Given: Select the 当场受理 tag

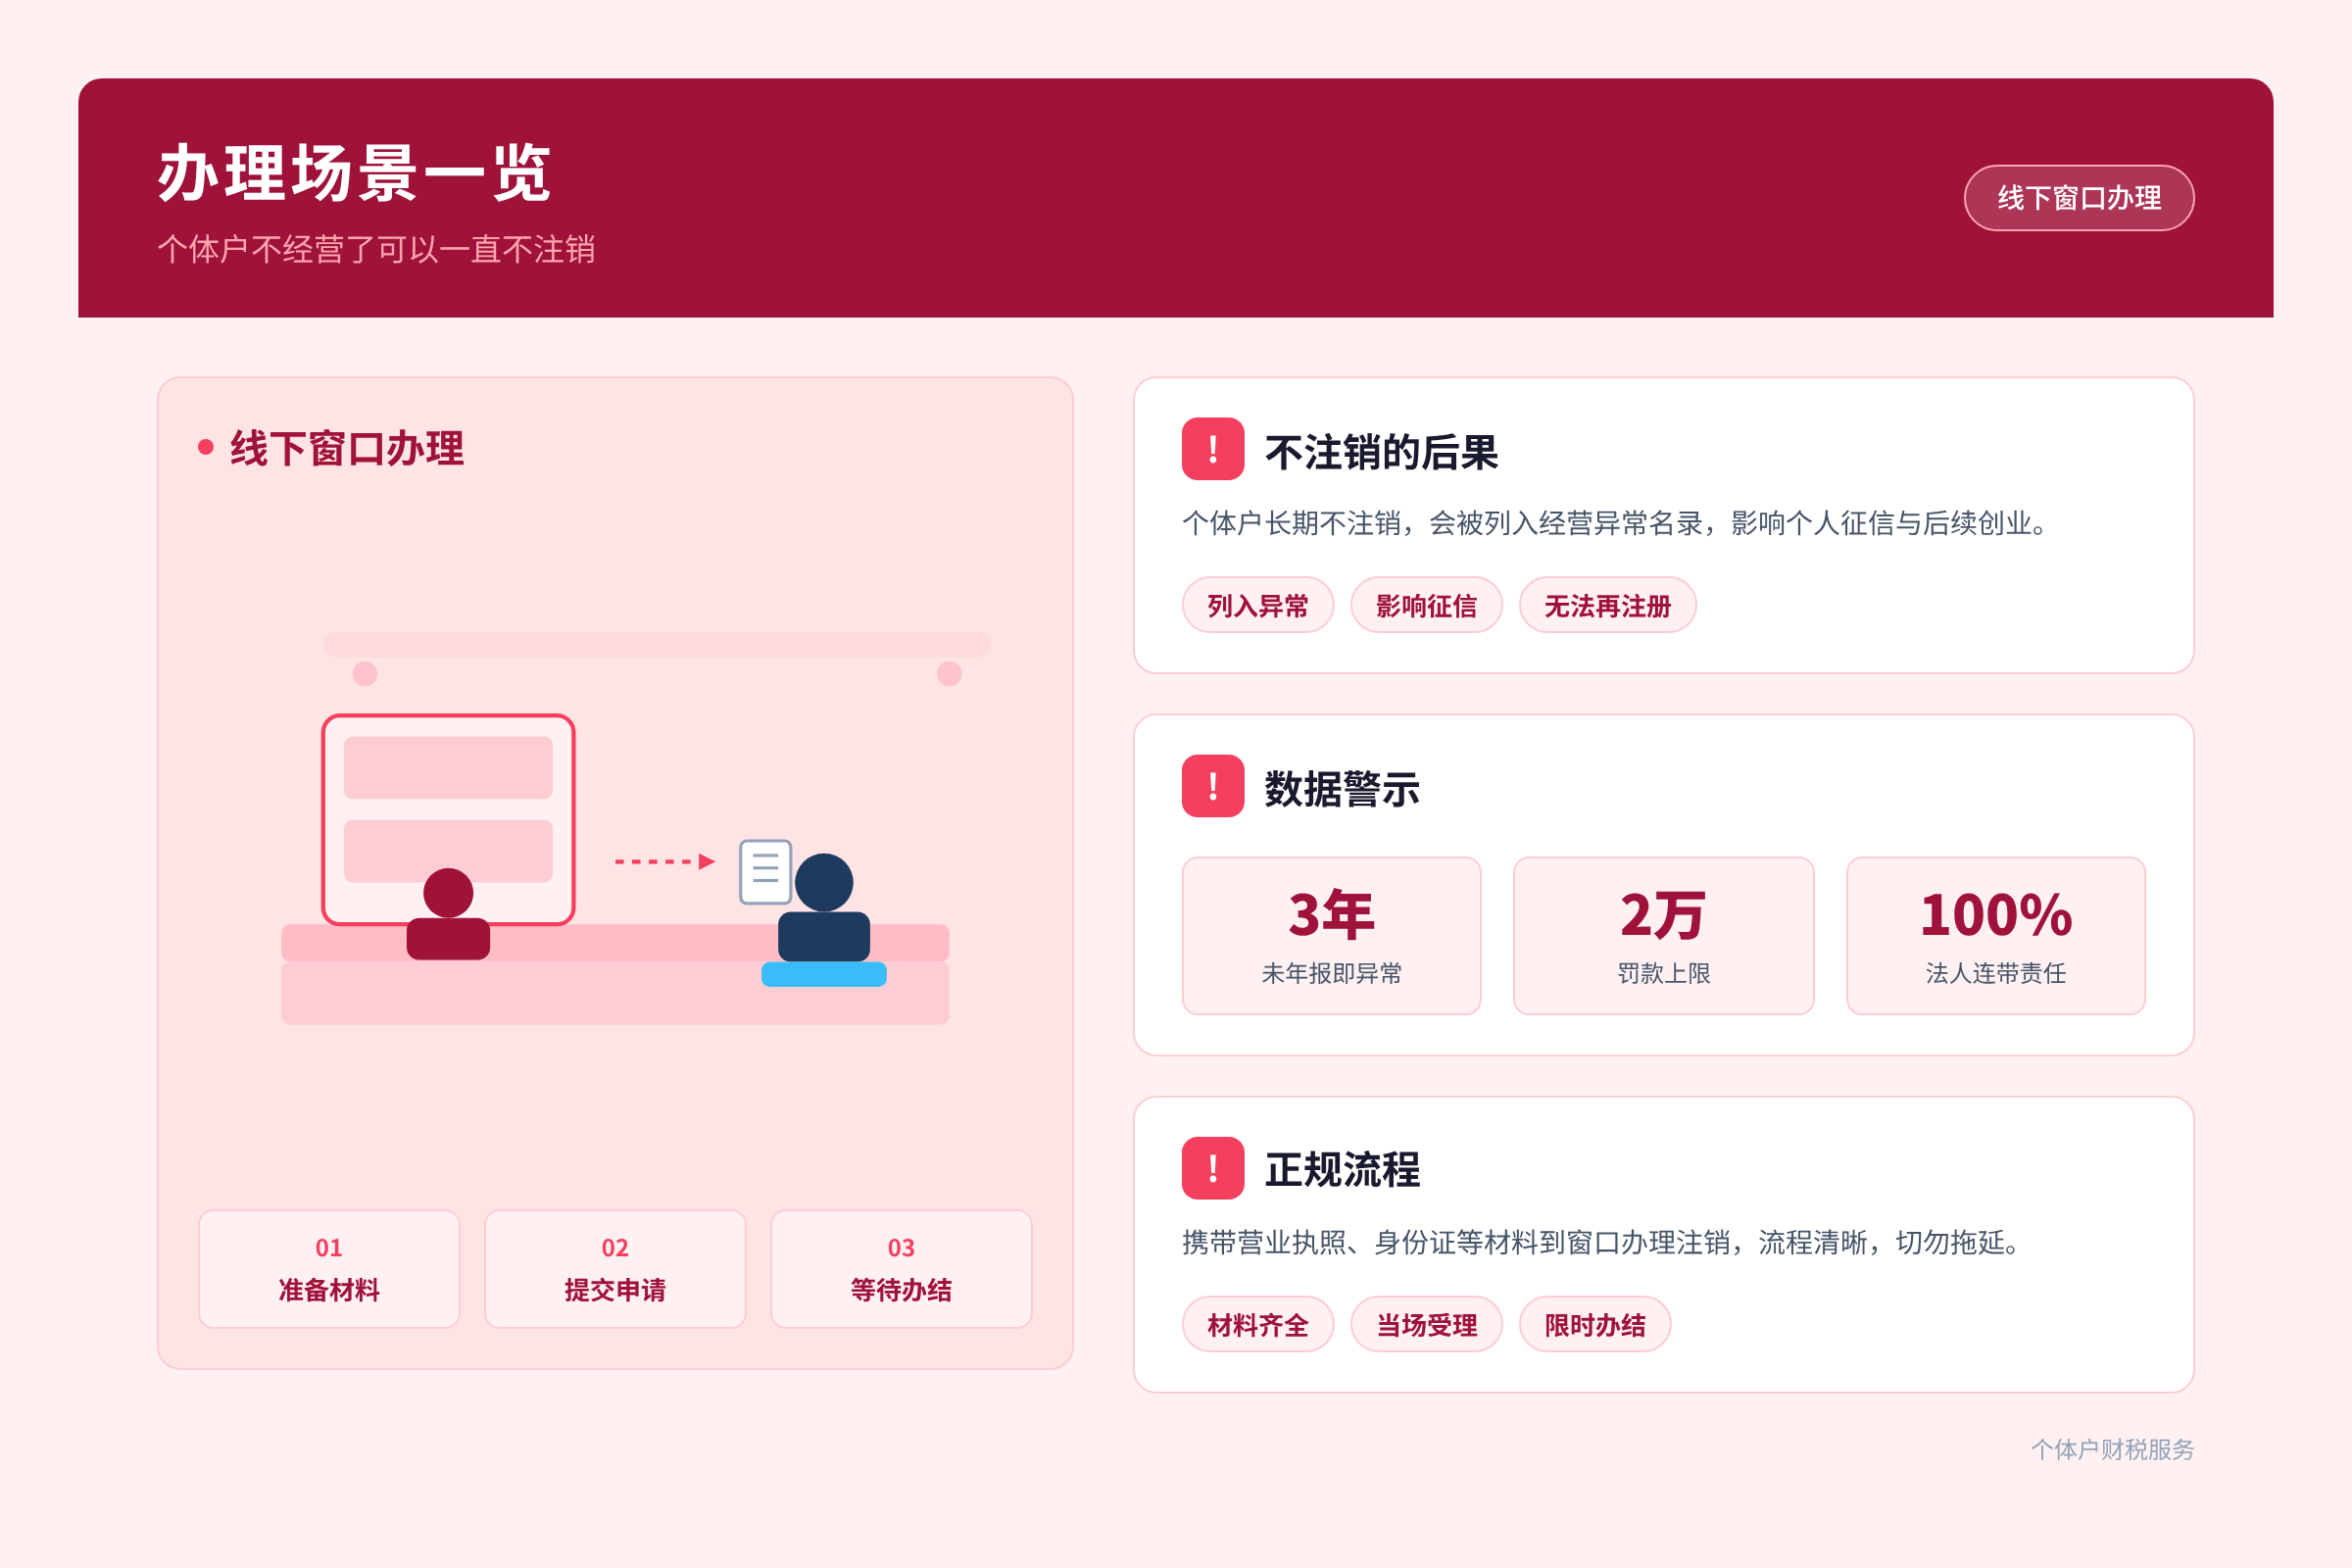Looking at the screenshot, I should [x=1426, y=1324].
